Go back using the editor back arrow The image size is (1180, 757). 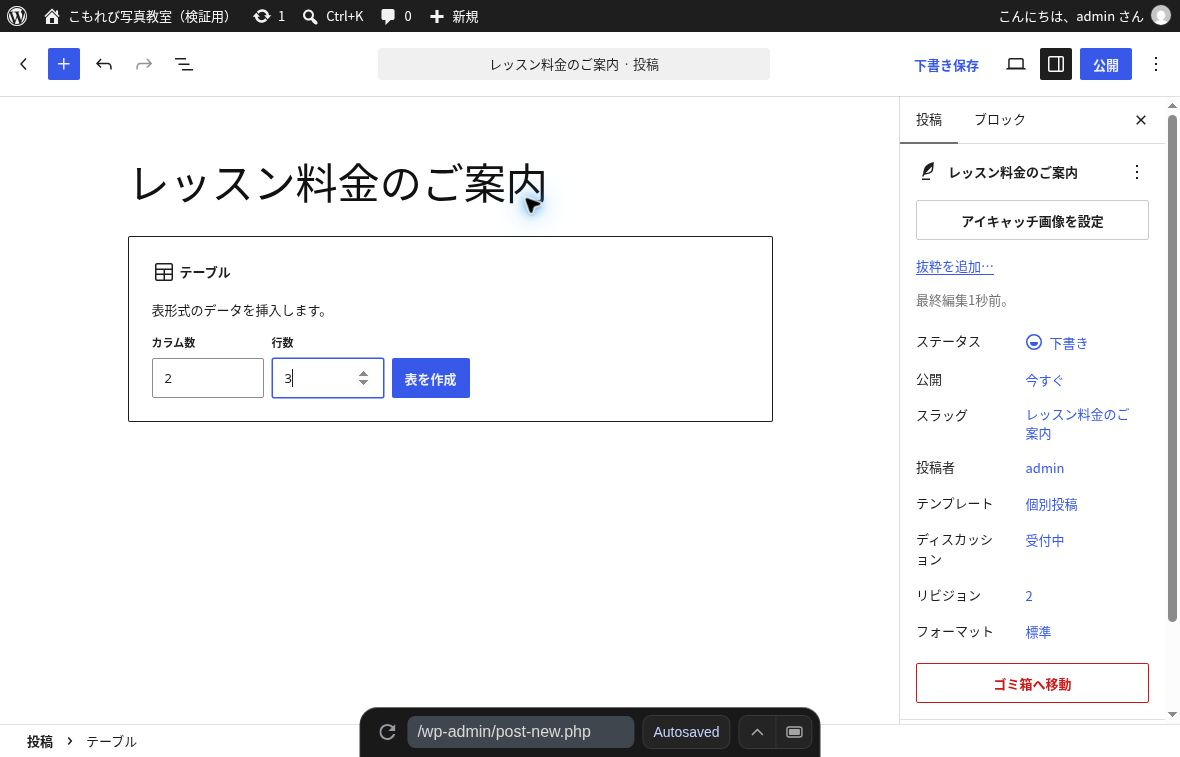(24, 64)
